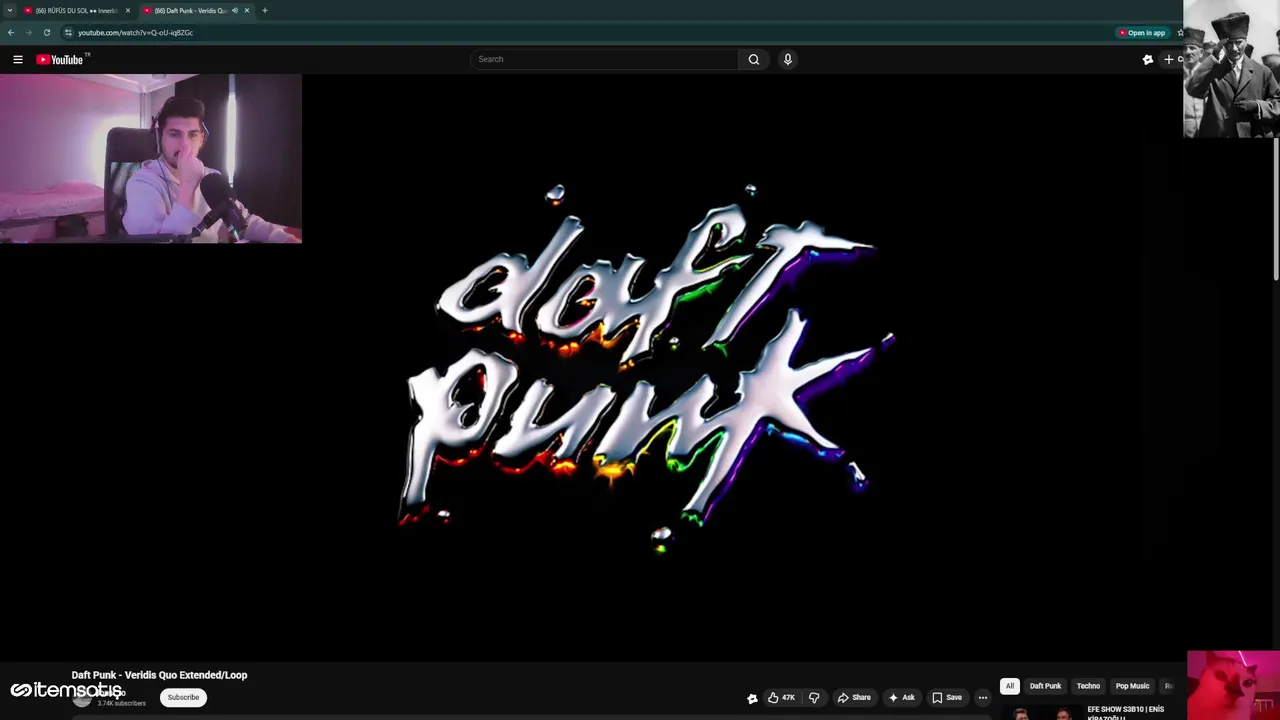The width and height of the screenshot is (1280, 720).
Task: Click the page vertical scrollbar
Action: (1277, 210)
